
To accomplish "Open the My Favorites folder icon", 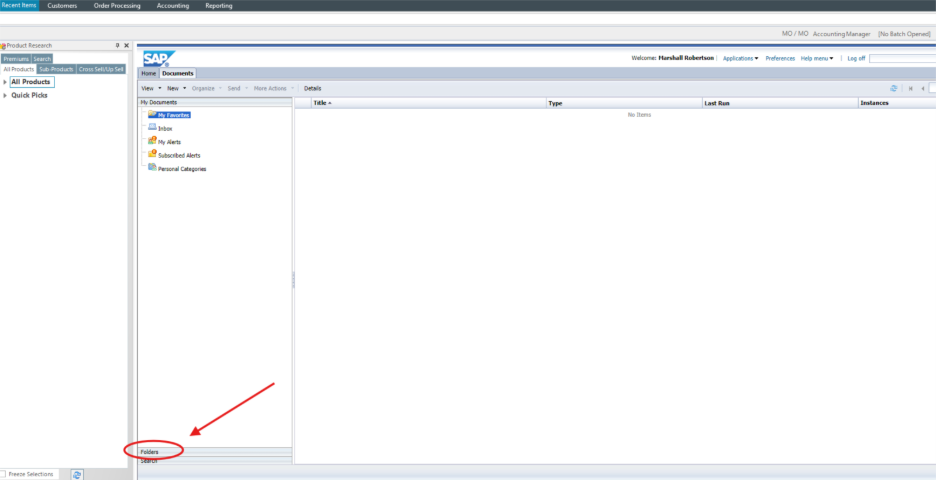I will 152,115.
